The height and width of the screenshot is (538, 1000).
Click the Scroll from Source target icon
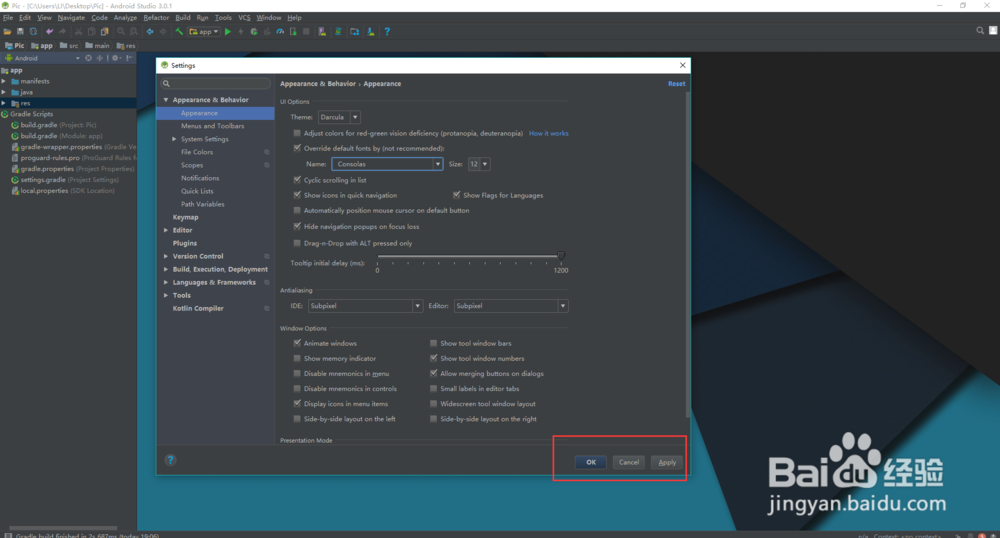[89, 58]
